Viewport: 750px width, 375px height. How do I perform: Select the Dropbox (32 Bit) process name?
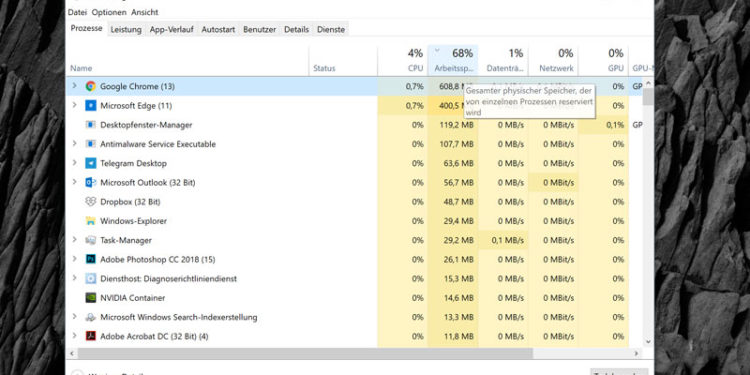(130, 202)
